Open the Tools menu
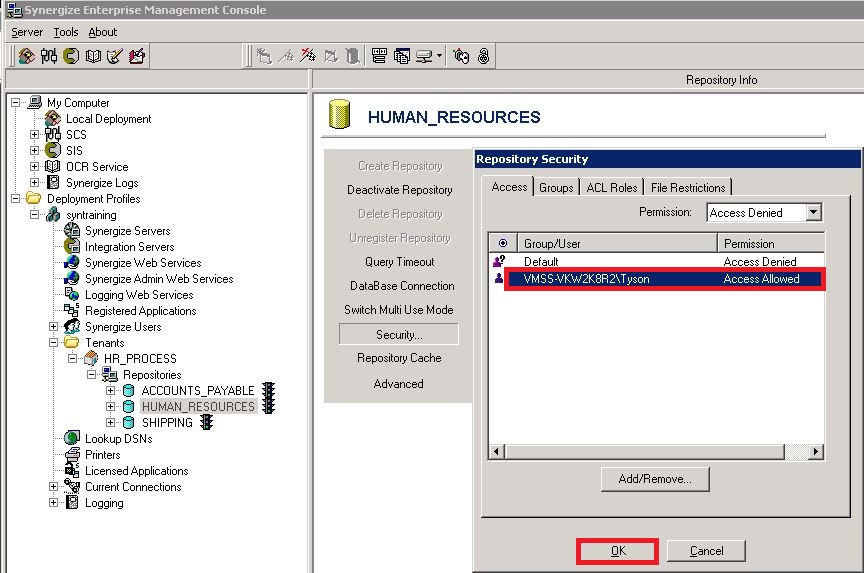This screenshot has height=573, width=864. coord(66,32)
